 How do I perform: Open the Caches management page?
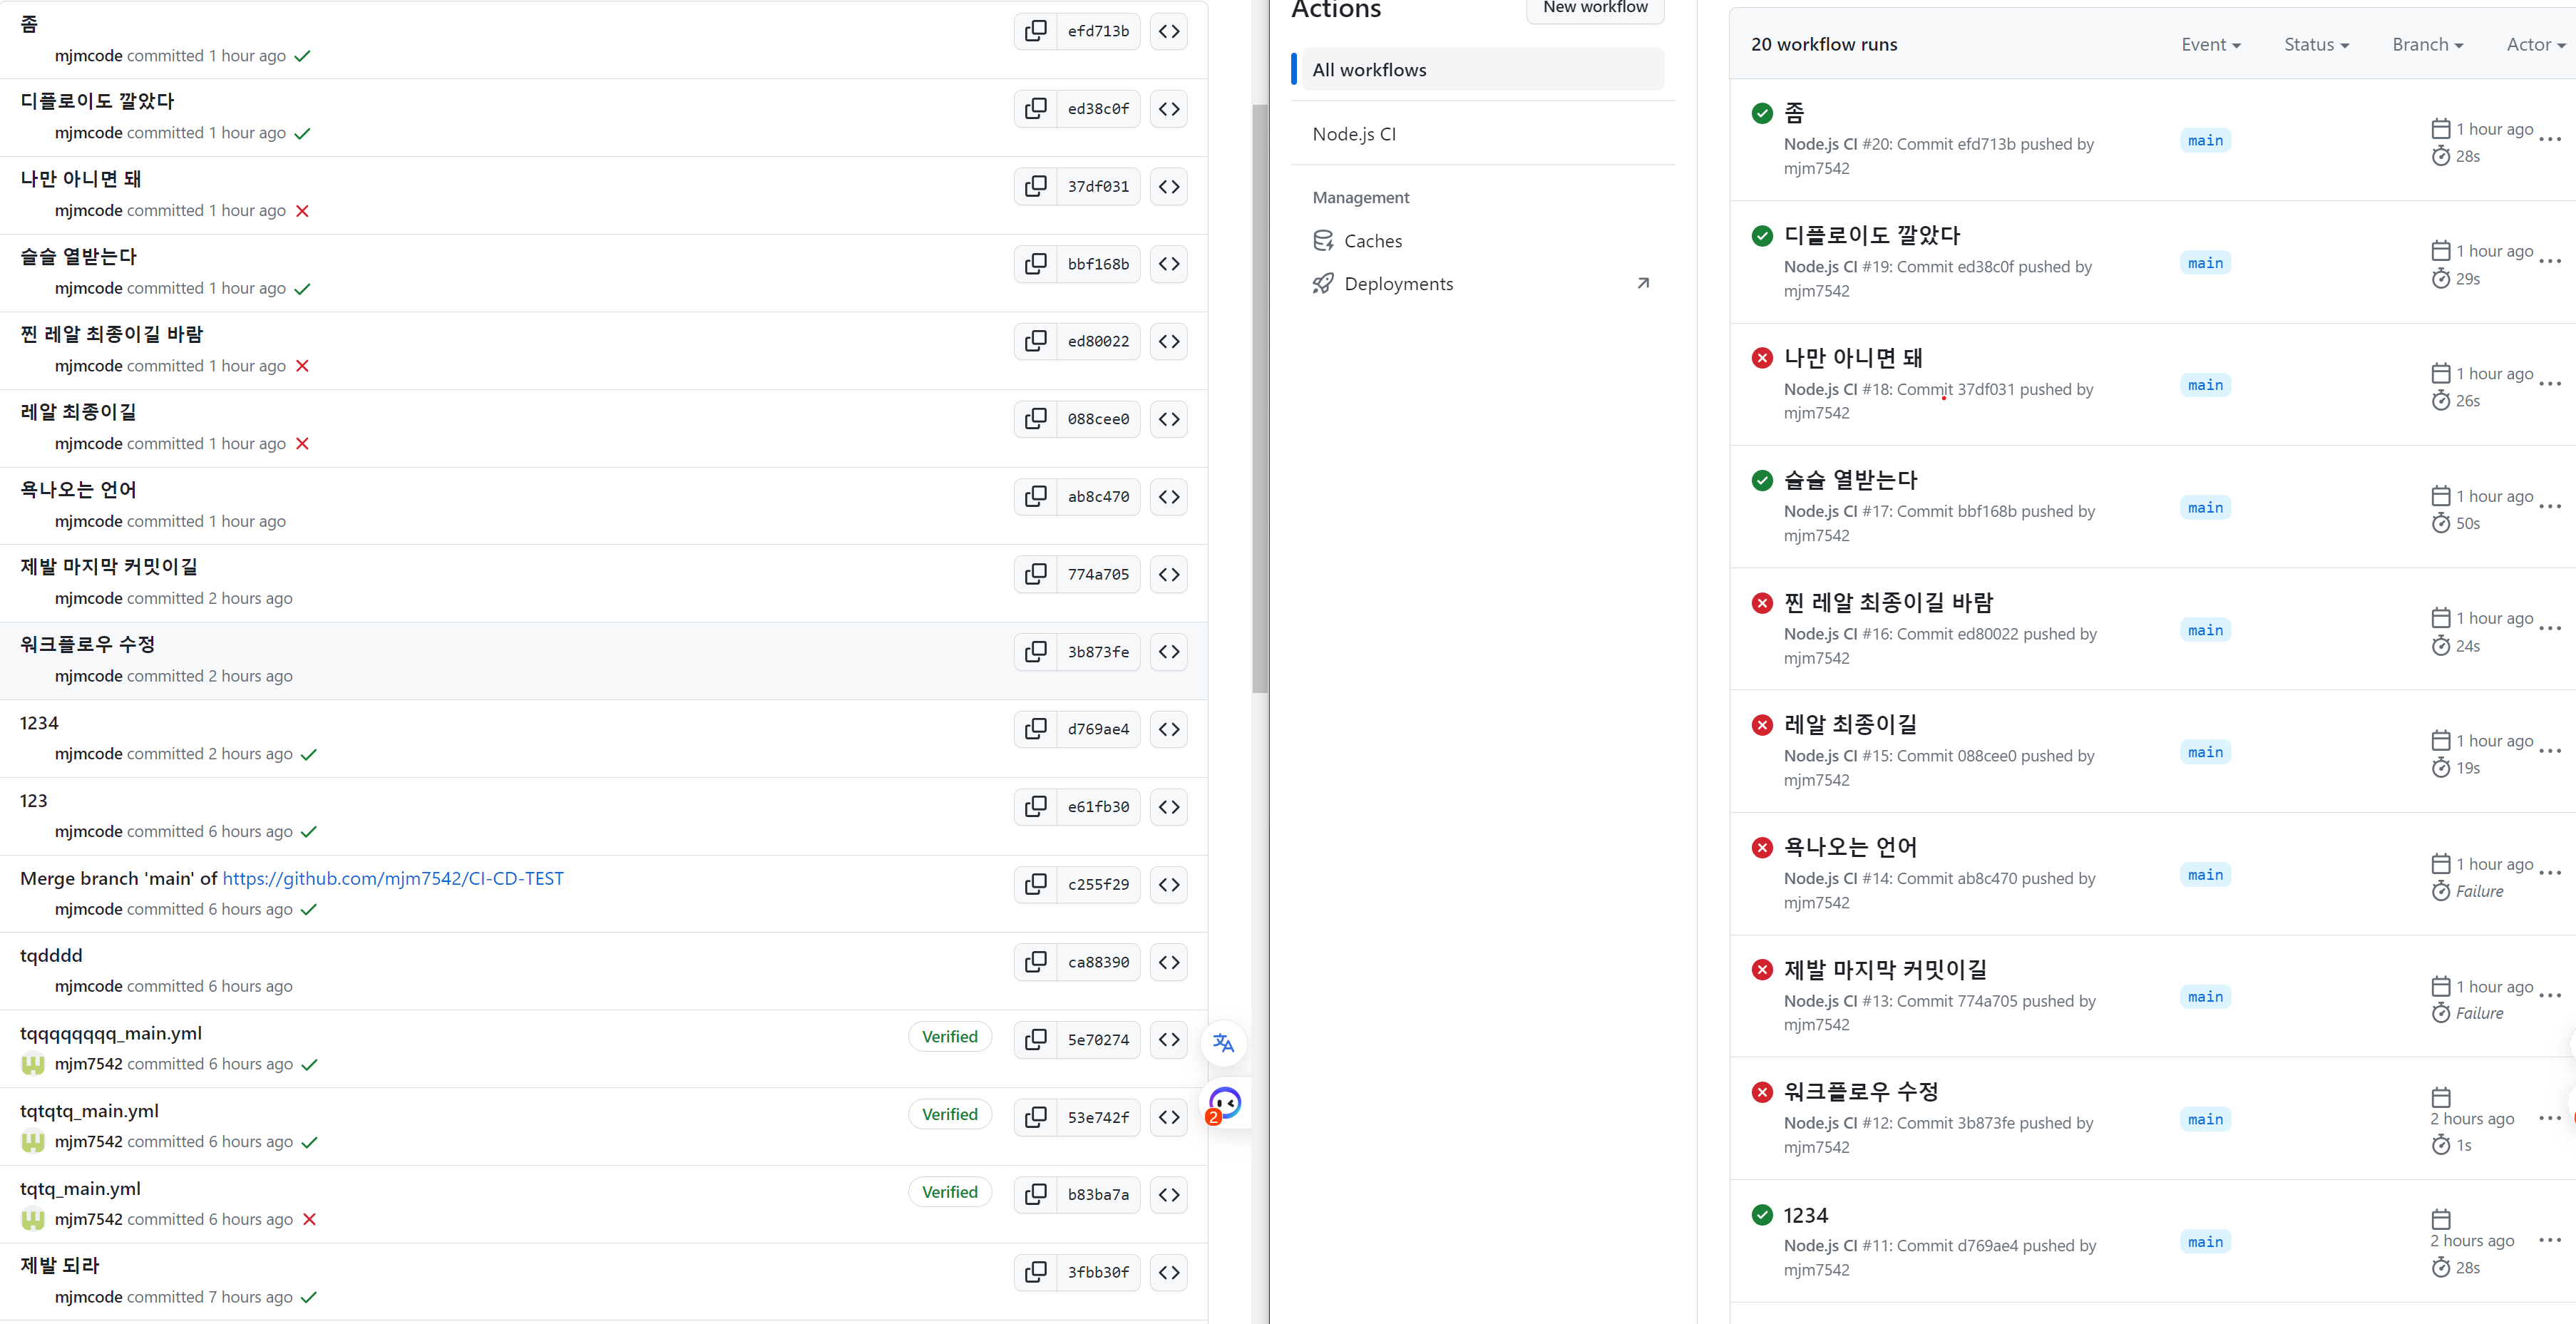pyautogui.click(x=1372, y=241)
